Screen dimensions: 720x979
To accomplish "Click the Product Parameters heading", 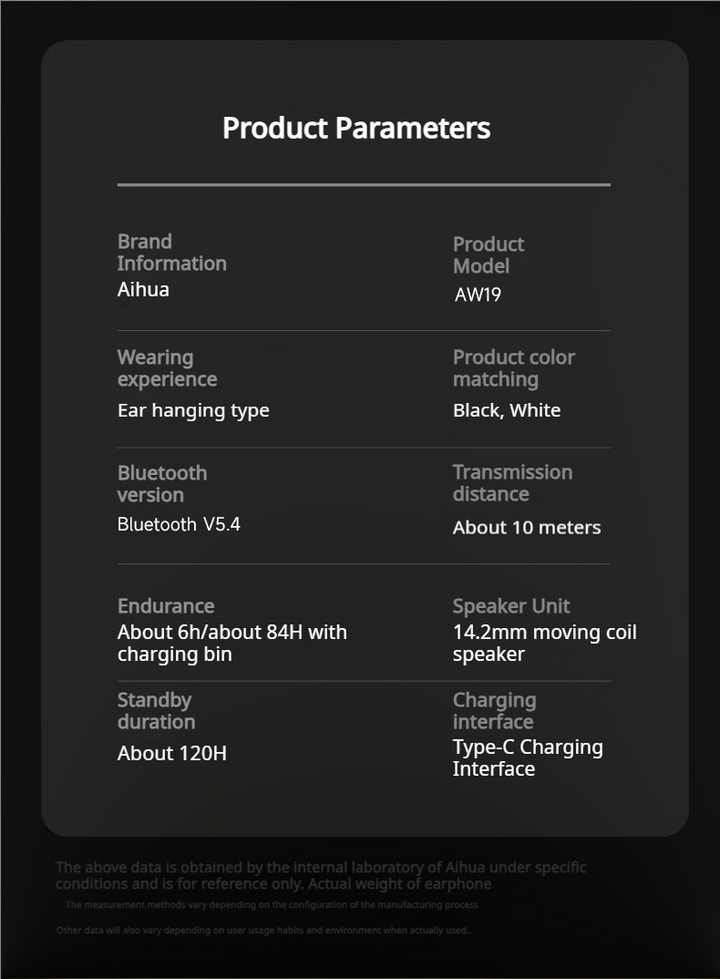I will (356, 128).
